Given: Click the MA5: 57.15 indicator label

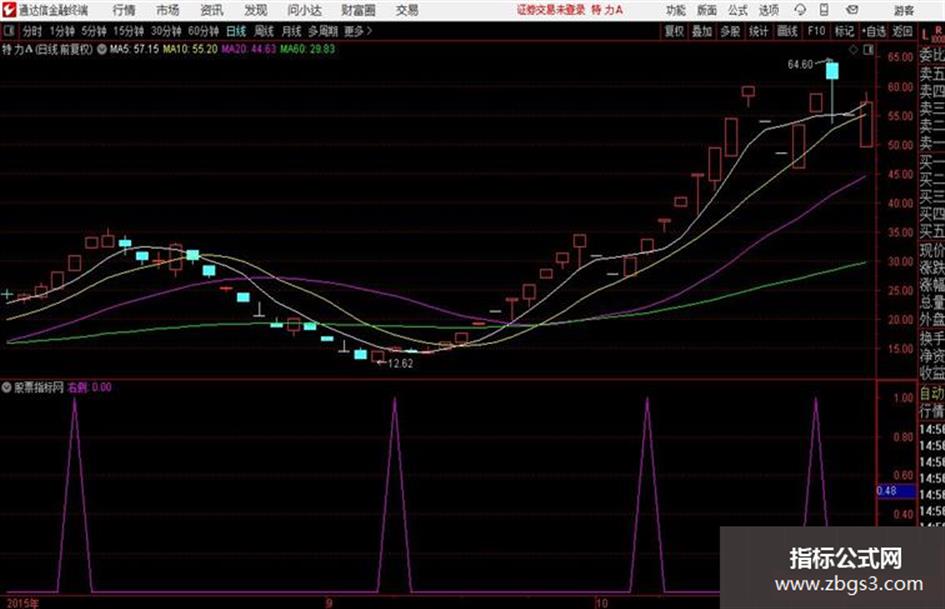Looking at the screenshot, I should [134, 49].
